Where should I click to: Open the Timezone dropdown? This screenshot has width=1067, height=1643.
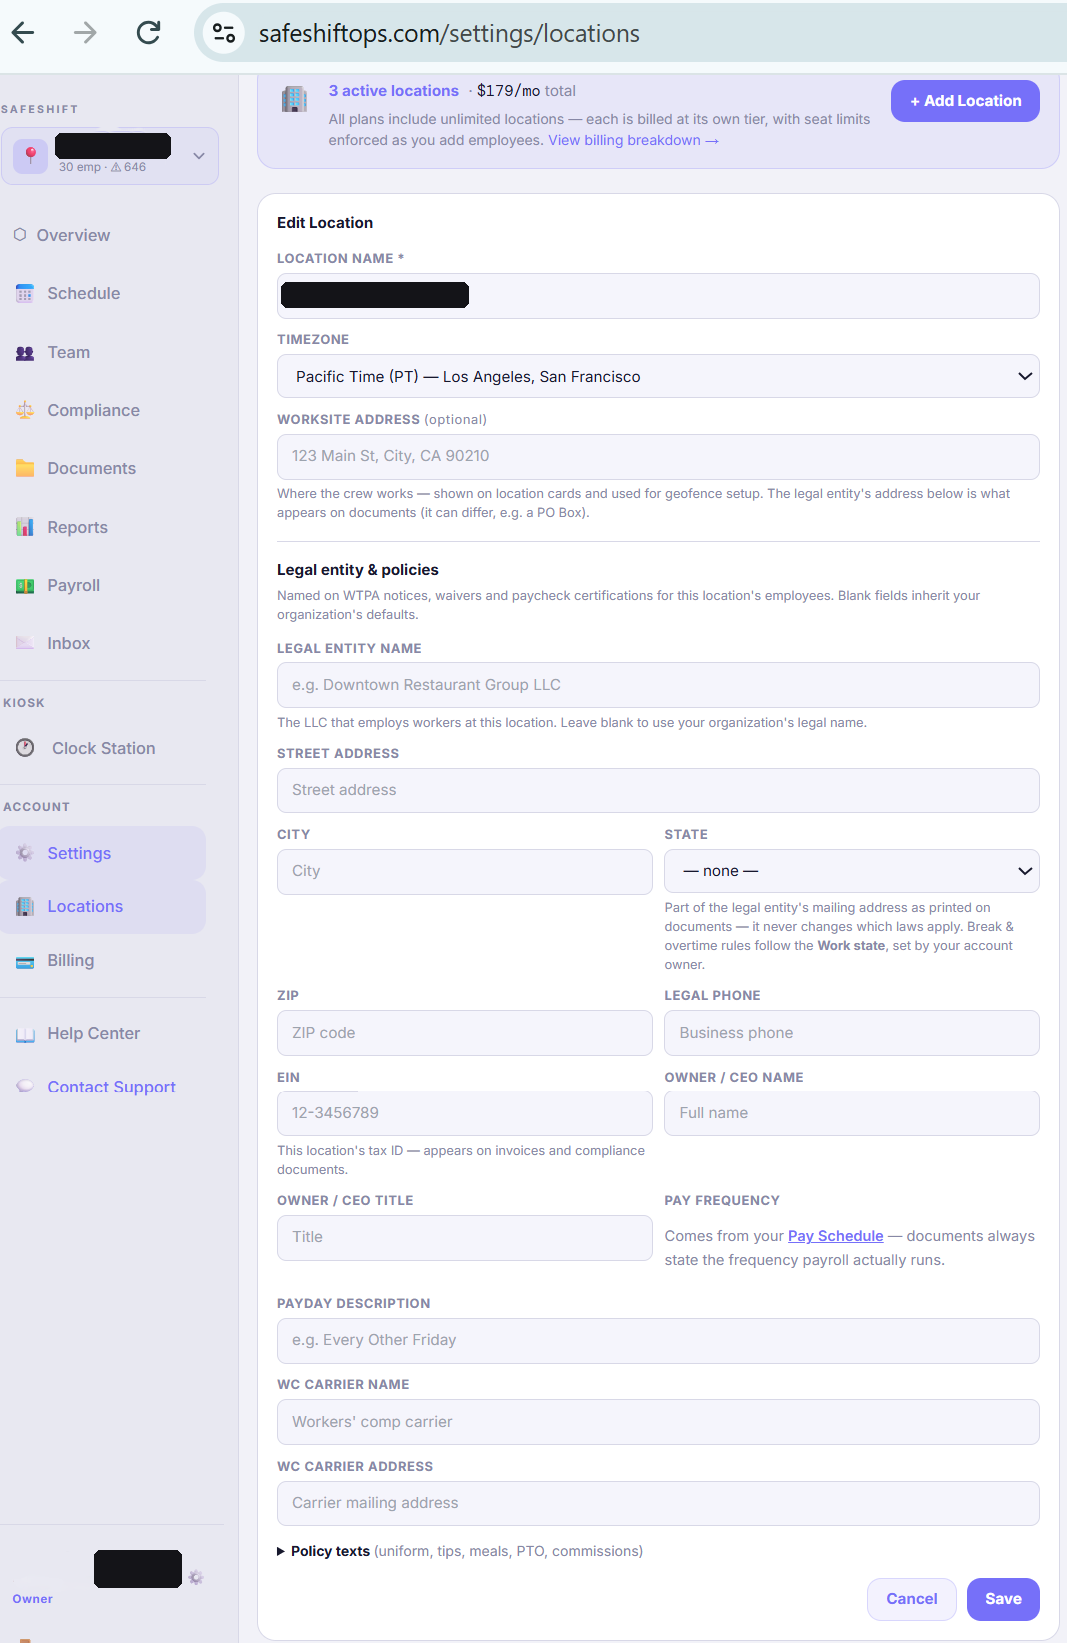pos(658,376)
